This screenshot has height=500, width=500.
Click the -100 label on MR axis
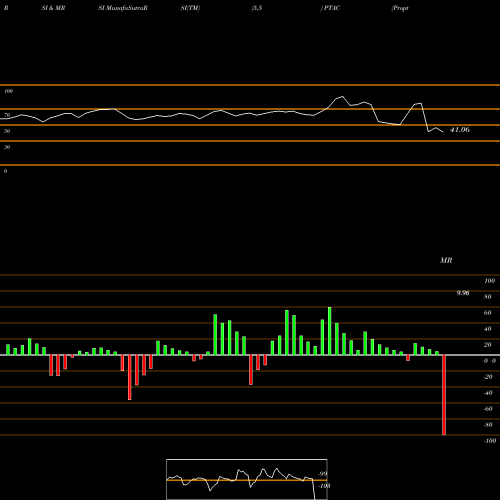(x=490, y=441)
